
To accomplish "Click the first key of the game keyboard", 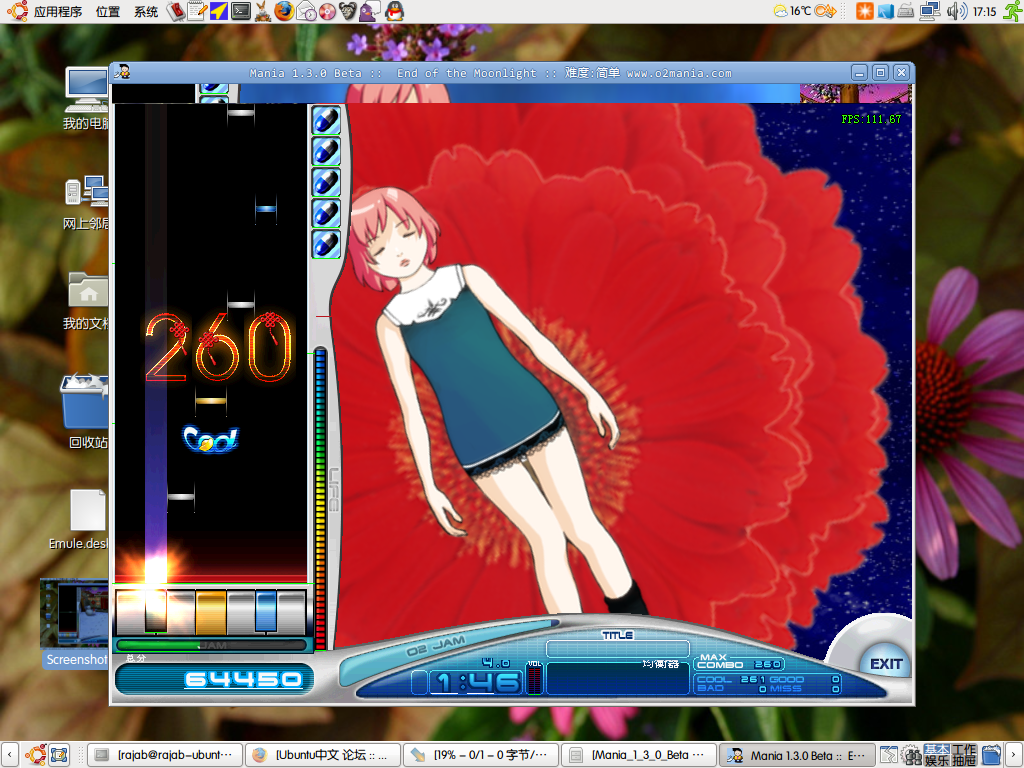I will coord(129,612).
